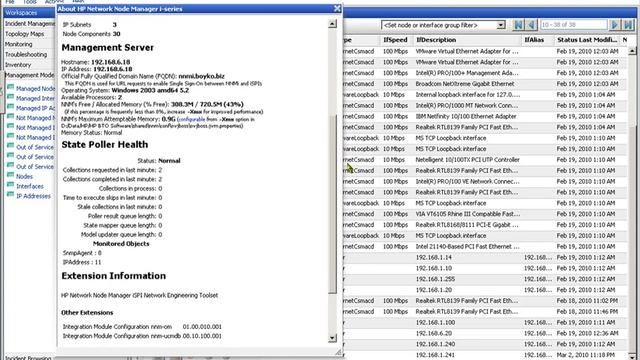Select 'Broadcom NetXtreme Gigabit Ethernet' cell
Viewport: 640px width, 360px height.
(x=465, y=84)
